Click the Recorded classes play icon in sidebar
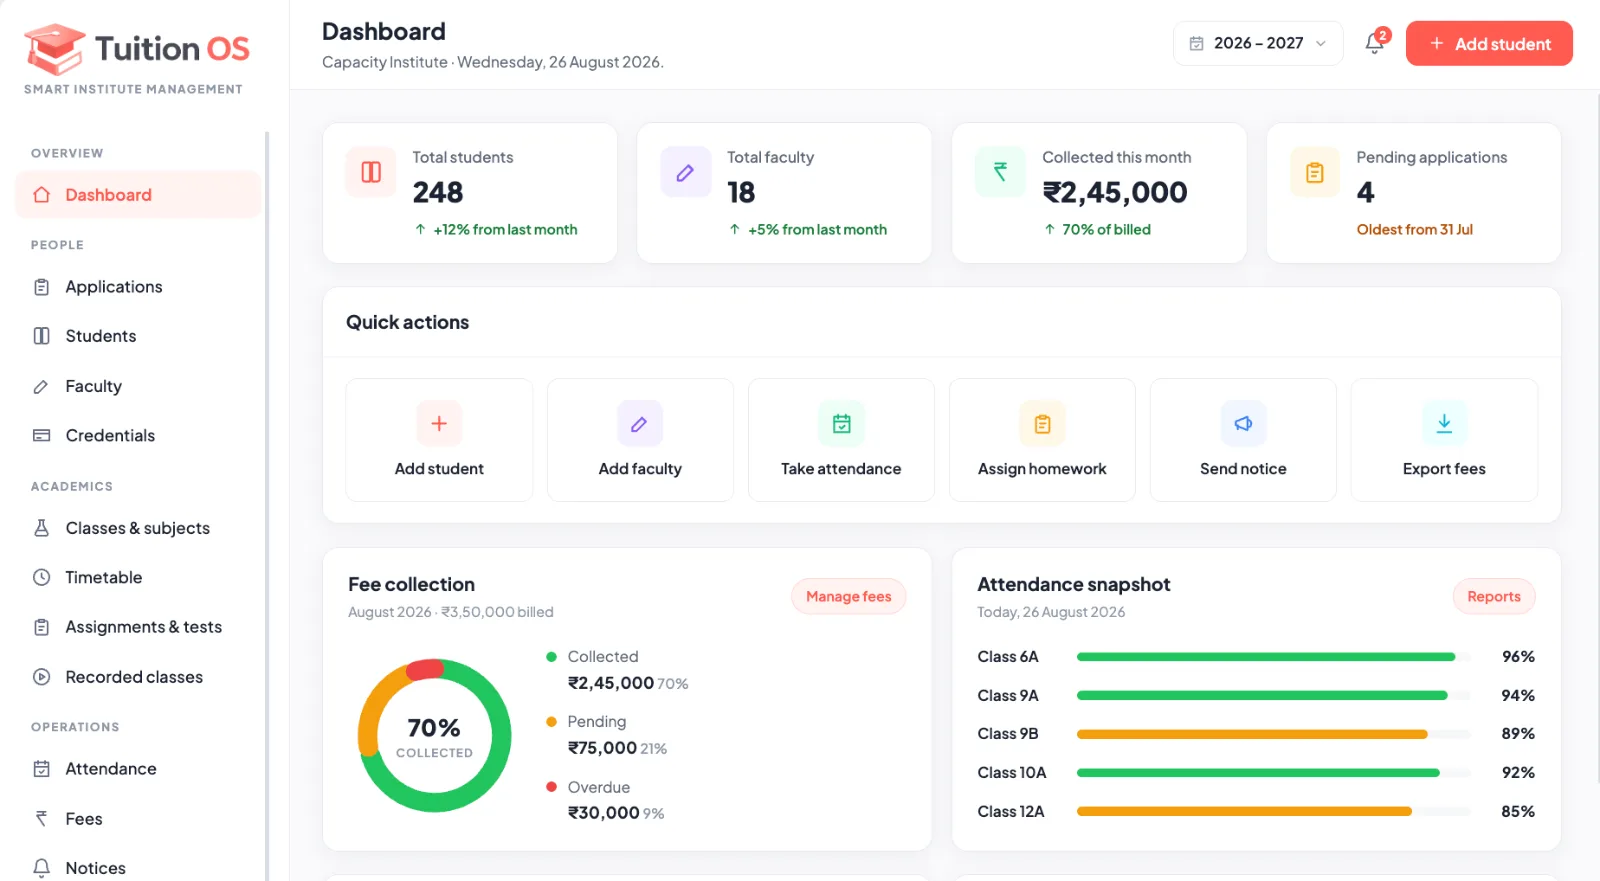 (x=41, y=677)
